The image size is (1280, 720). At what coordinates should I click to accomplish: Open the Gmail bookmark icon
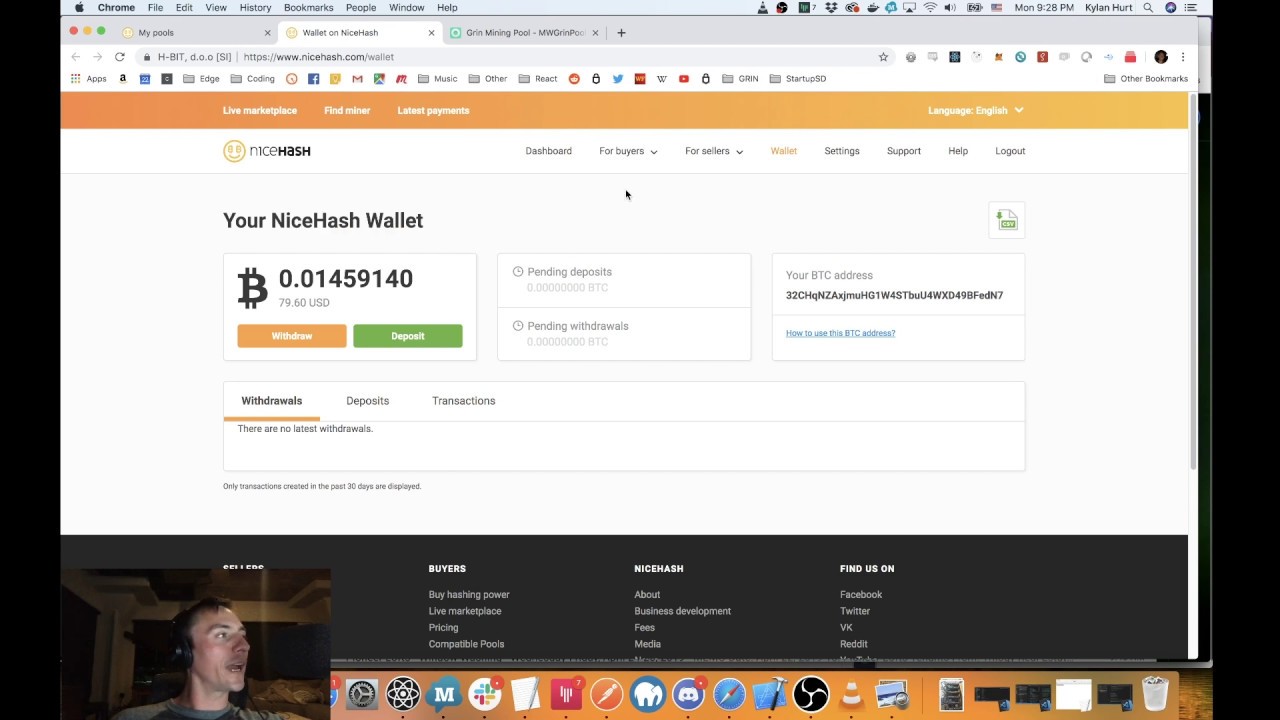pos(357,78)
